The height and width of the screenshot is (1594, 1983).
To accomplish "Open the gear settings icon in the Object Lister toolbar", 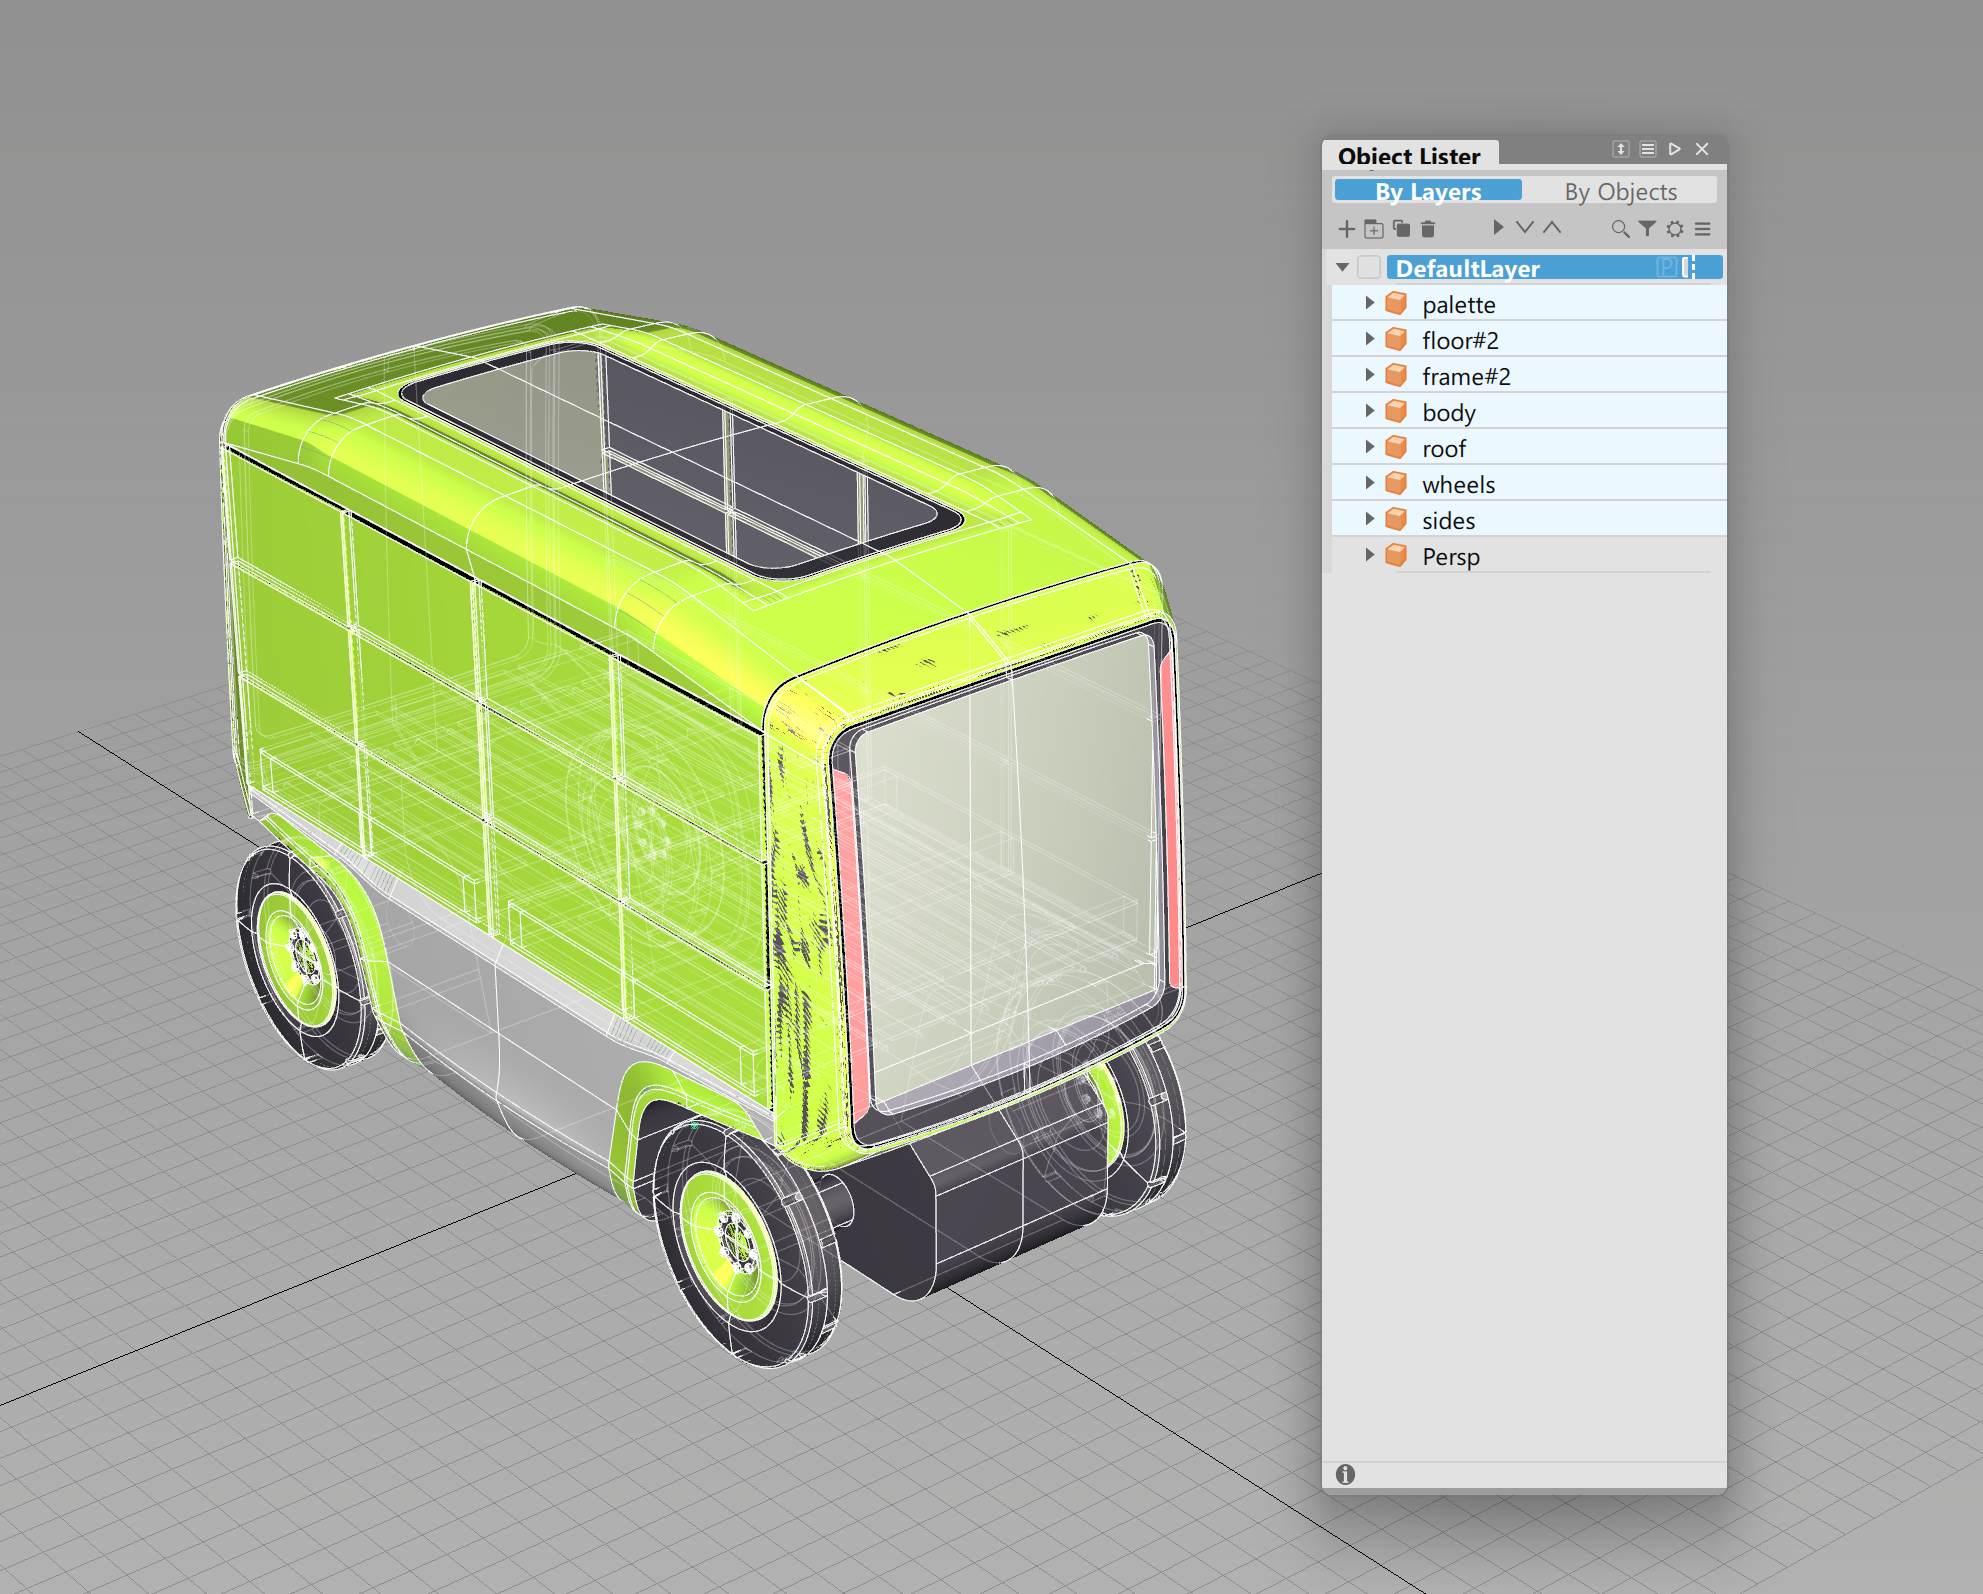I will (x=1675, y=229).
